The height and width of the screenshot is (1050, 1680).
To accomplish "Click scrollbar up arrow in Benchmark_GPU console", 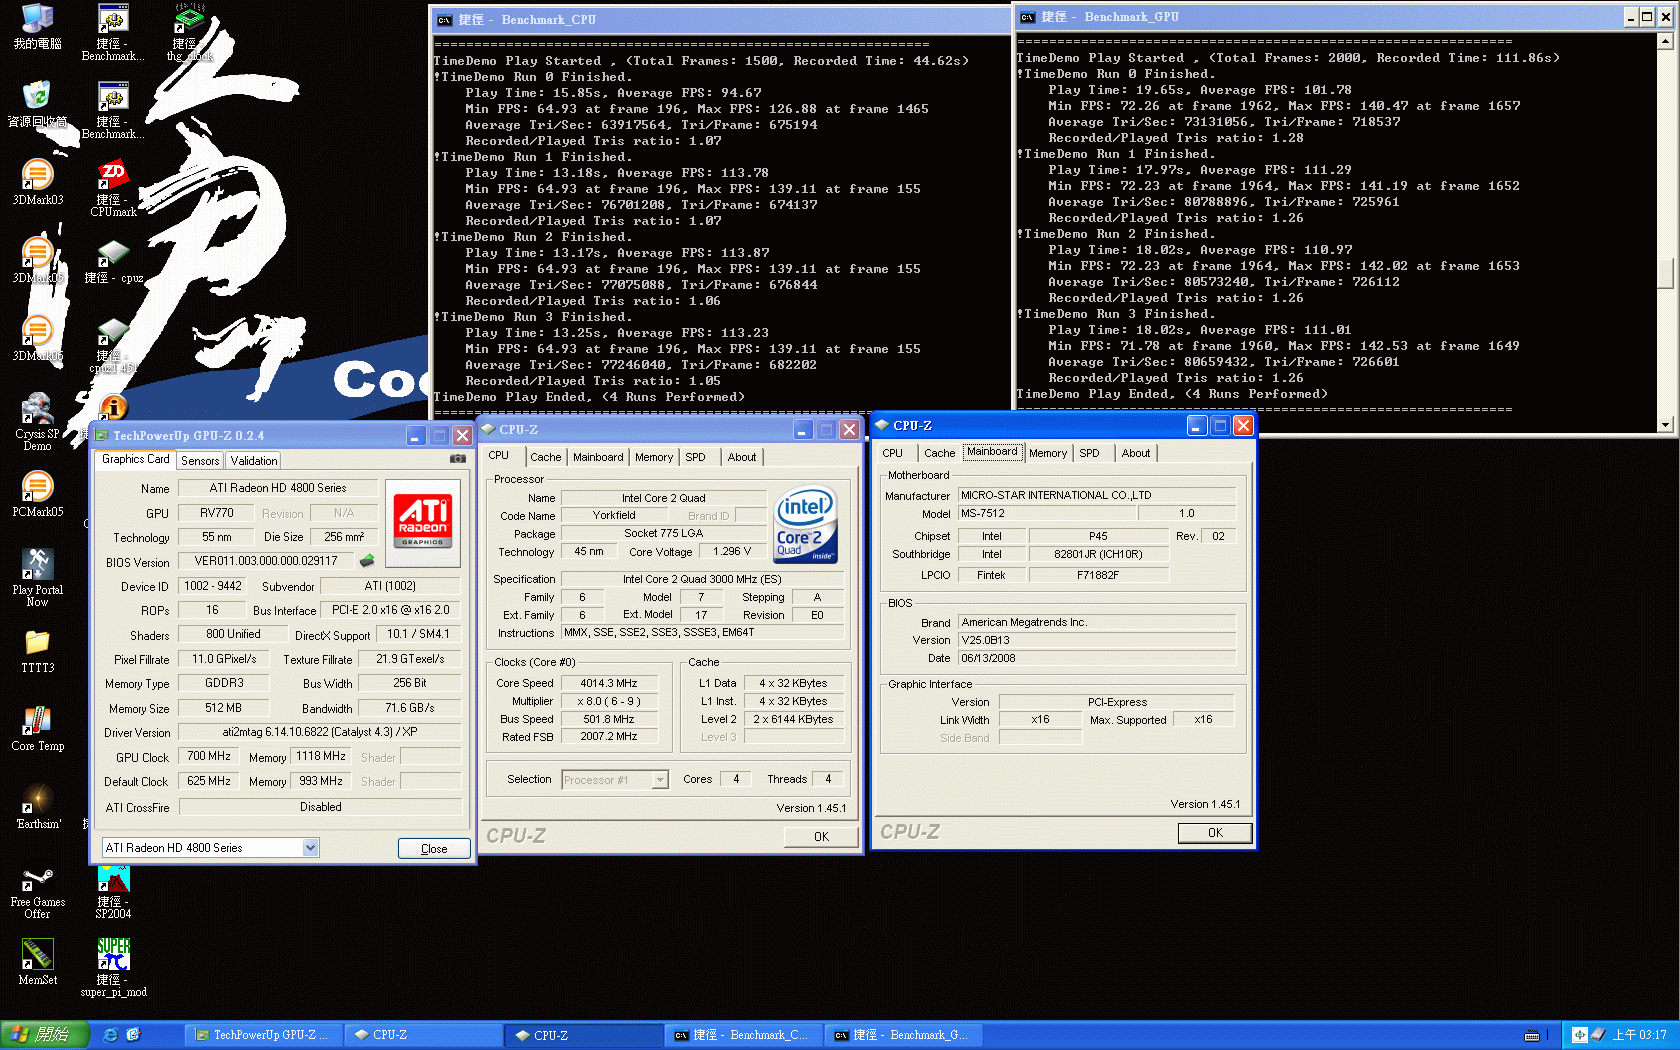I will [1665, 41].
